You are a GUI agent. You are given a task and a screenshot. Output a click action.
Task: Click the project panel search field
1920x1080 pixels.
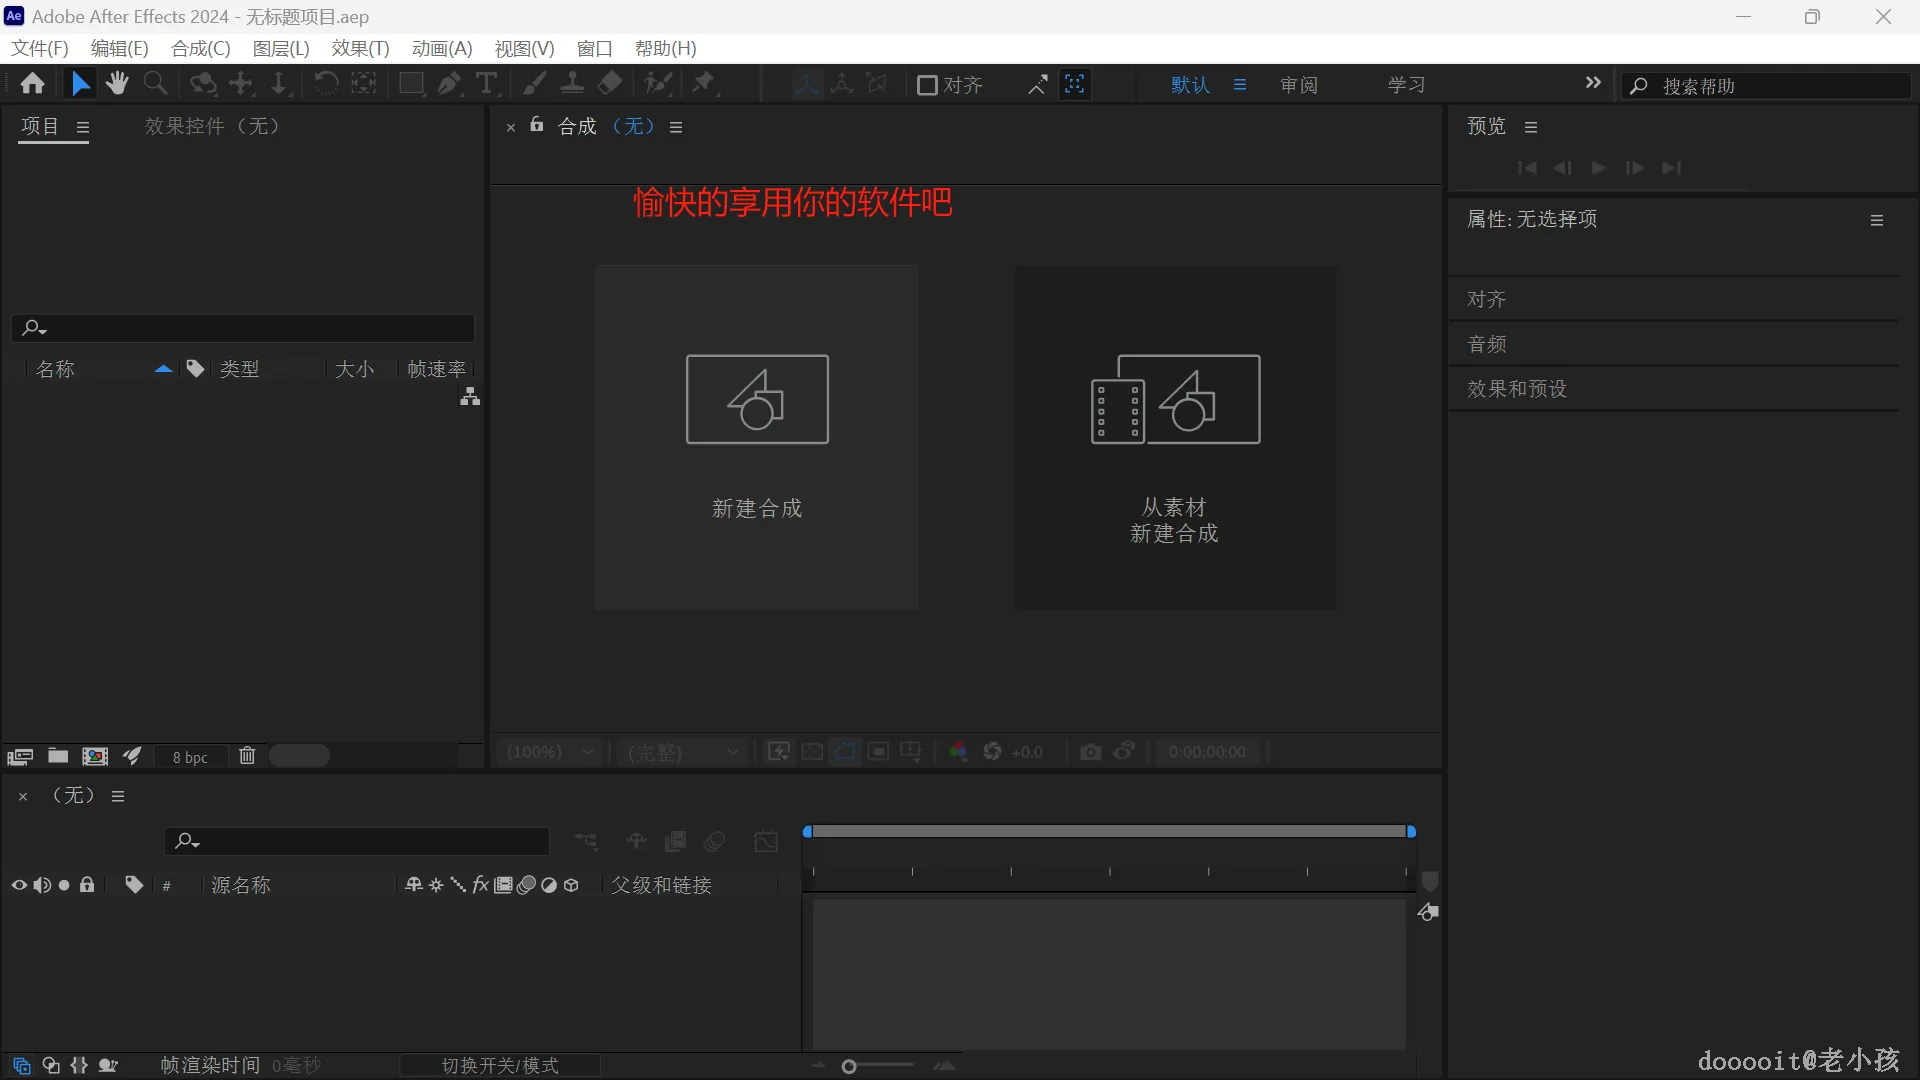242,328
